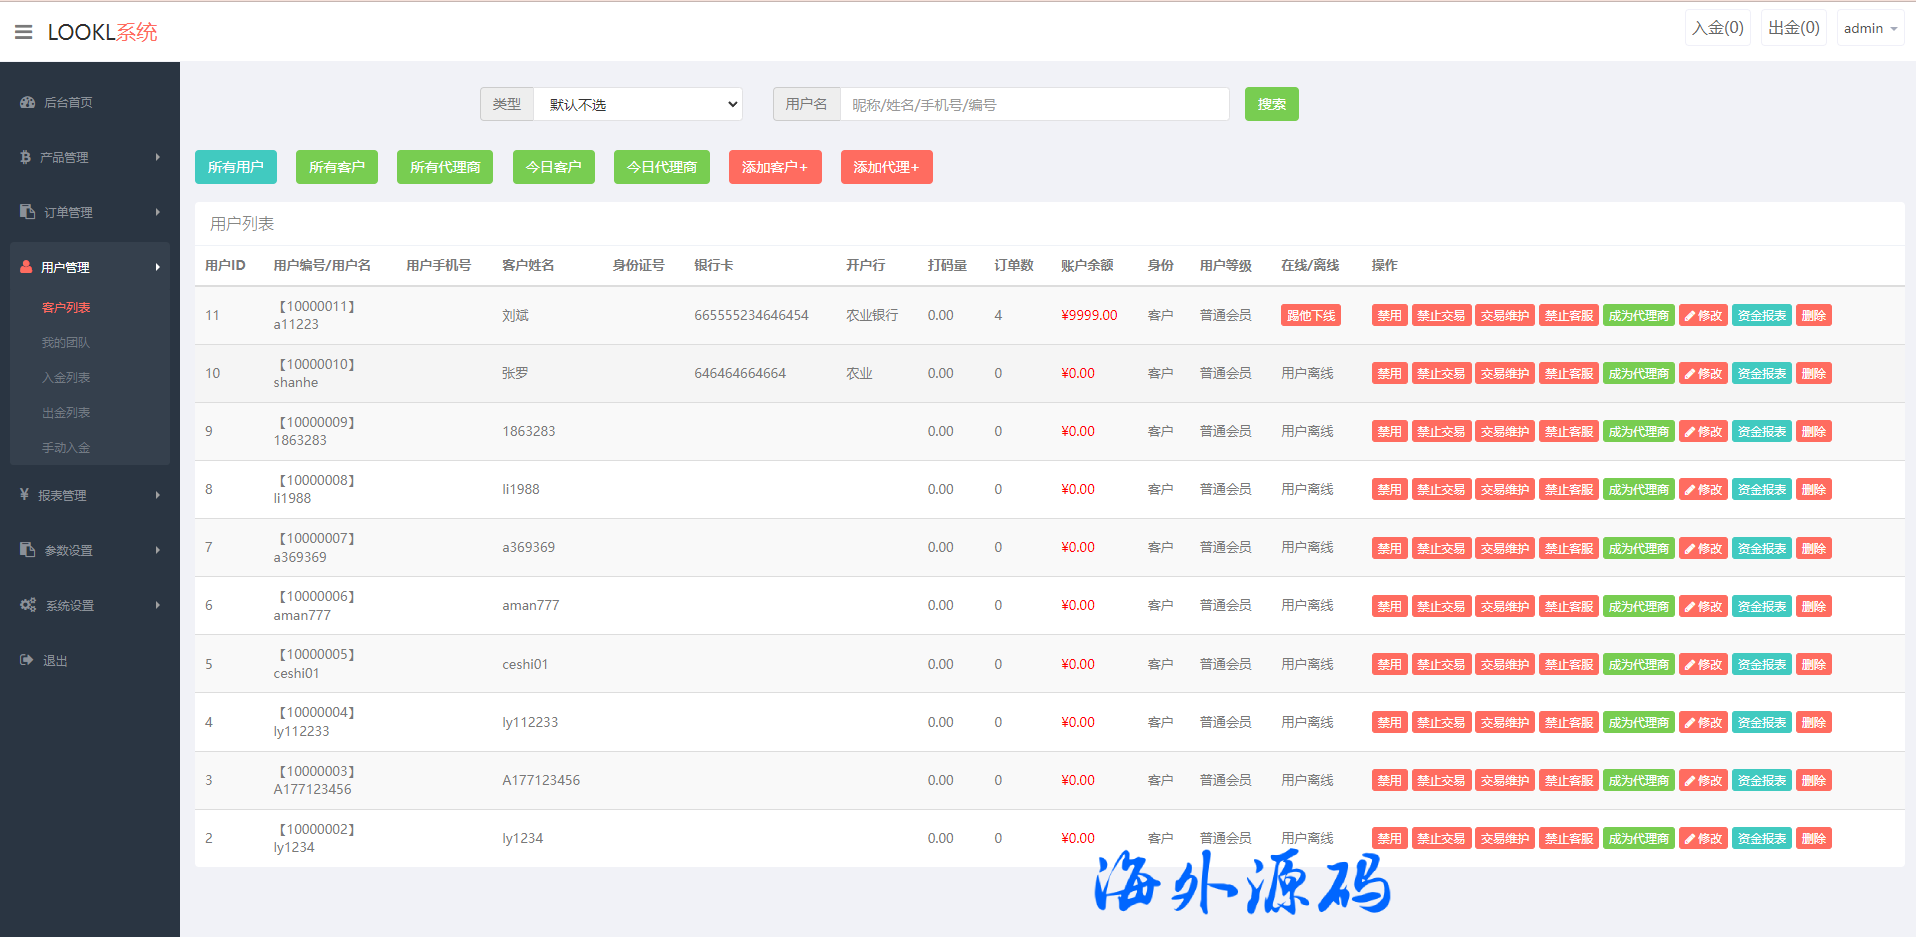Click the 添加客户+ button

point(774,167)
